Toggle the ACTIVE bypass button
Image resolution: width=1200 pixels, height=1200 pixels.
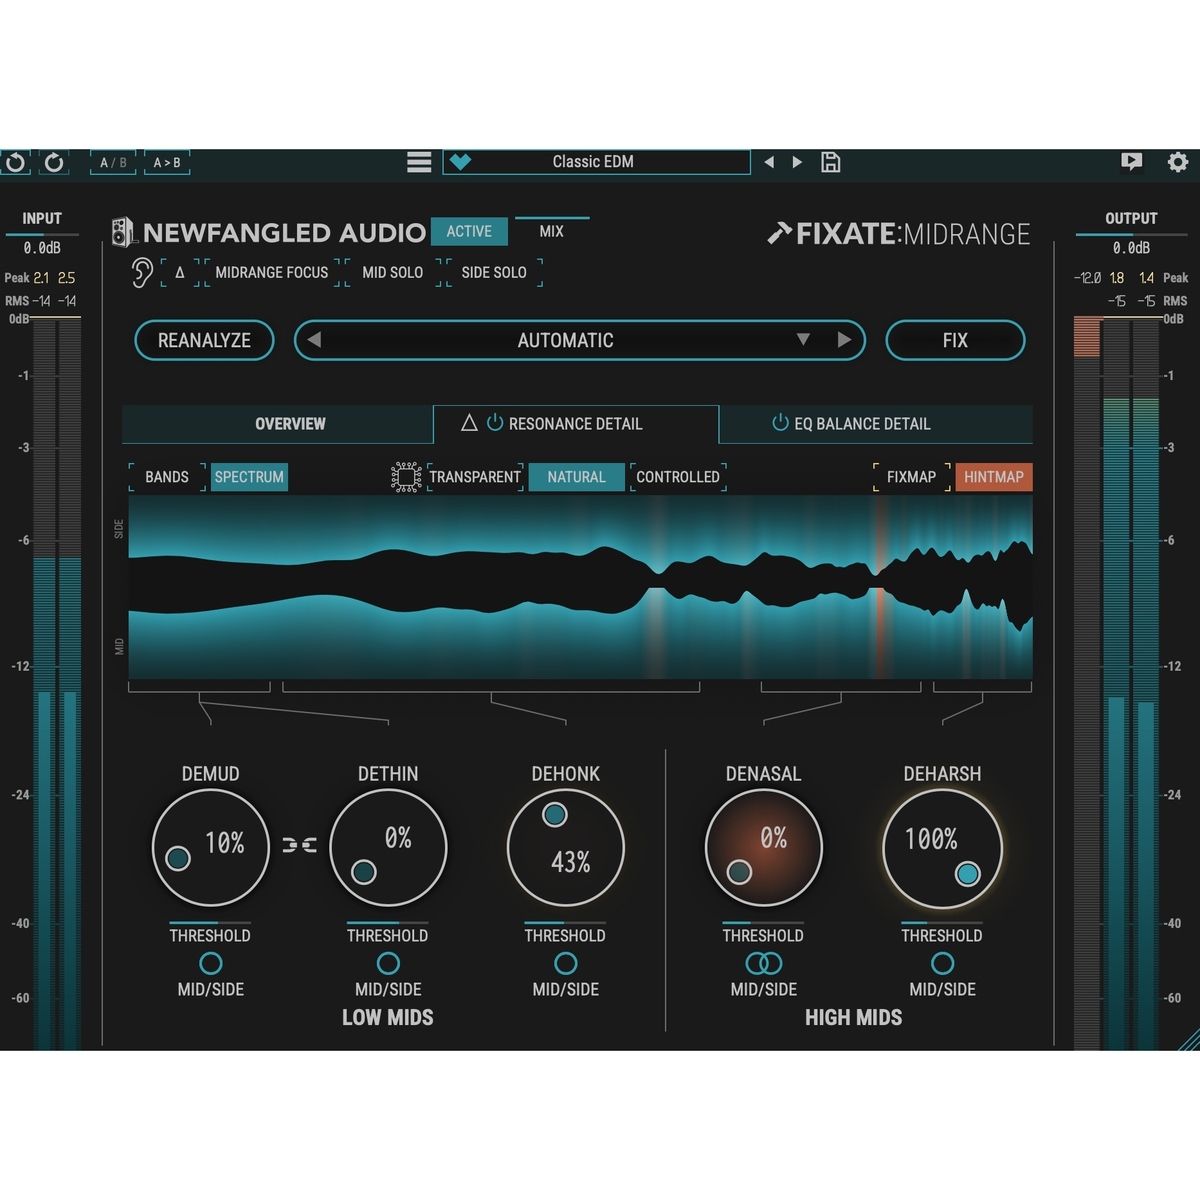pyautogui.click(x=469, y=231)
